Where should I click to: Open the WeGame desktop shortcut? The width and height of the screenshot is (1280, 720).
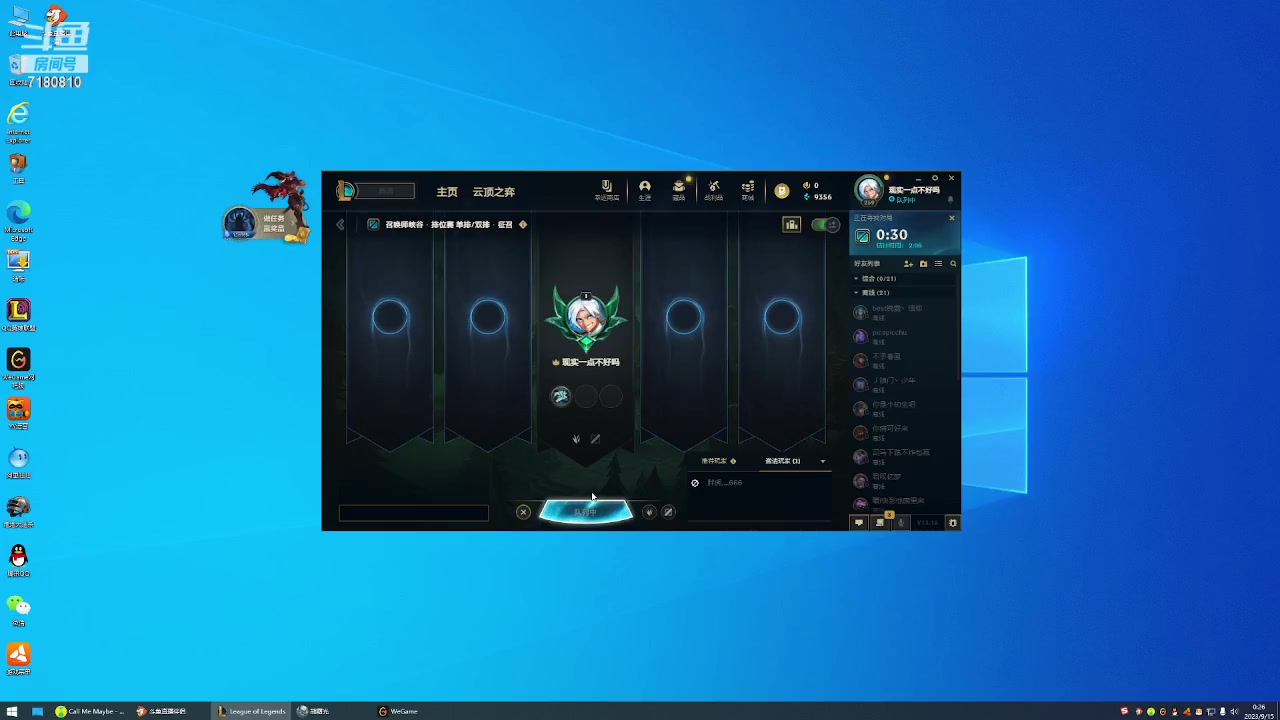click(x=18, y=365)
